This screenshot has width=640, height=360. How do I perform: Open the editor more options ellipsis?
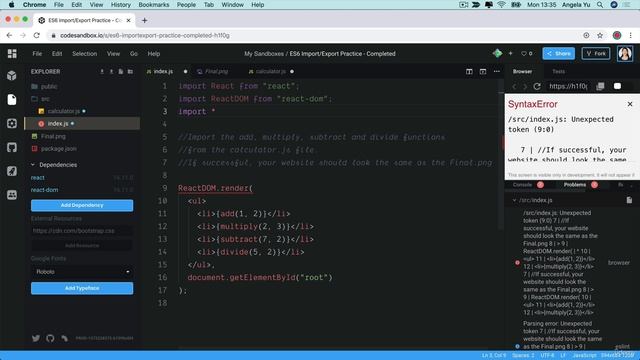[497, 71]
